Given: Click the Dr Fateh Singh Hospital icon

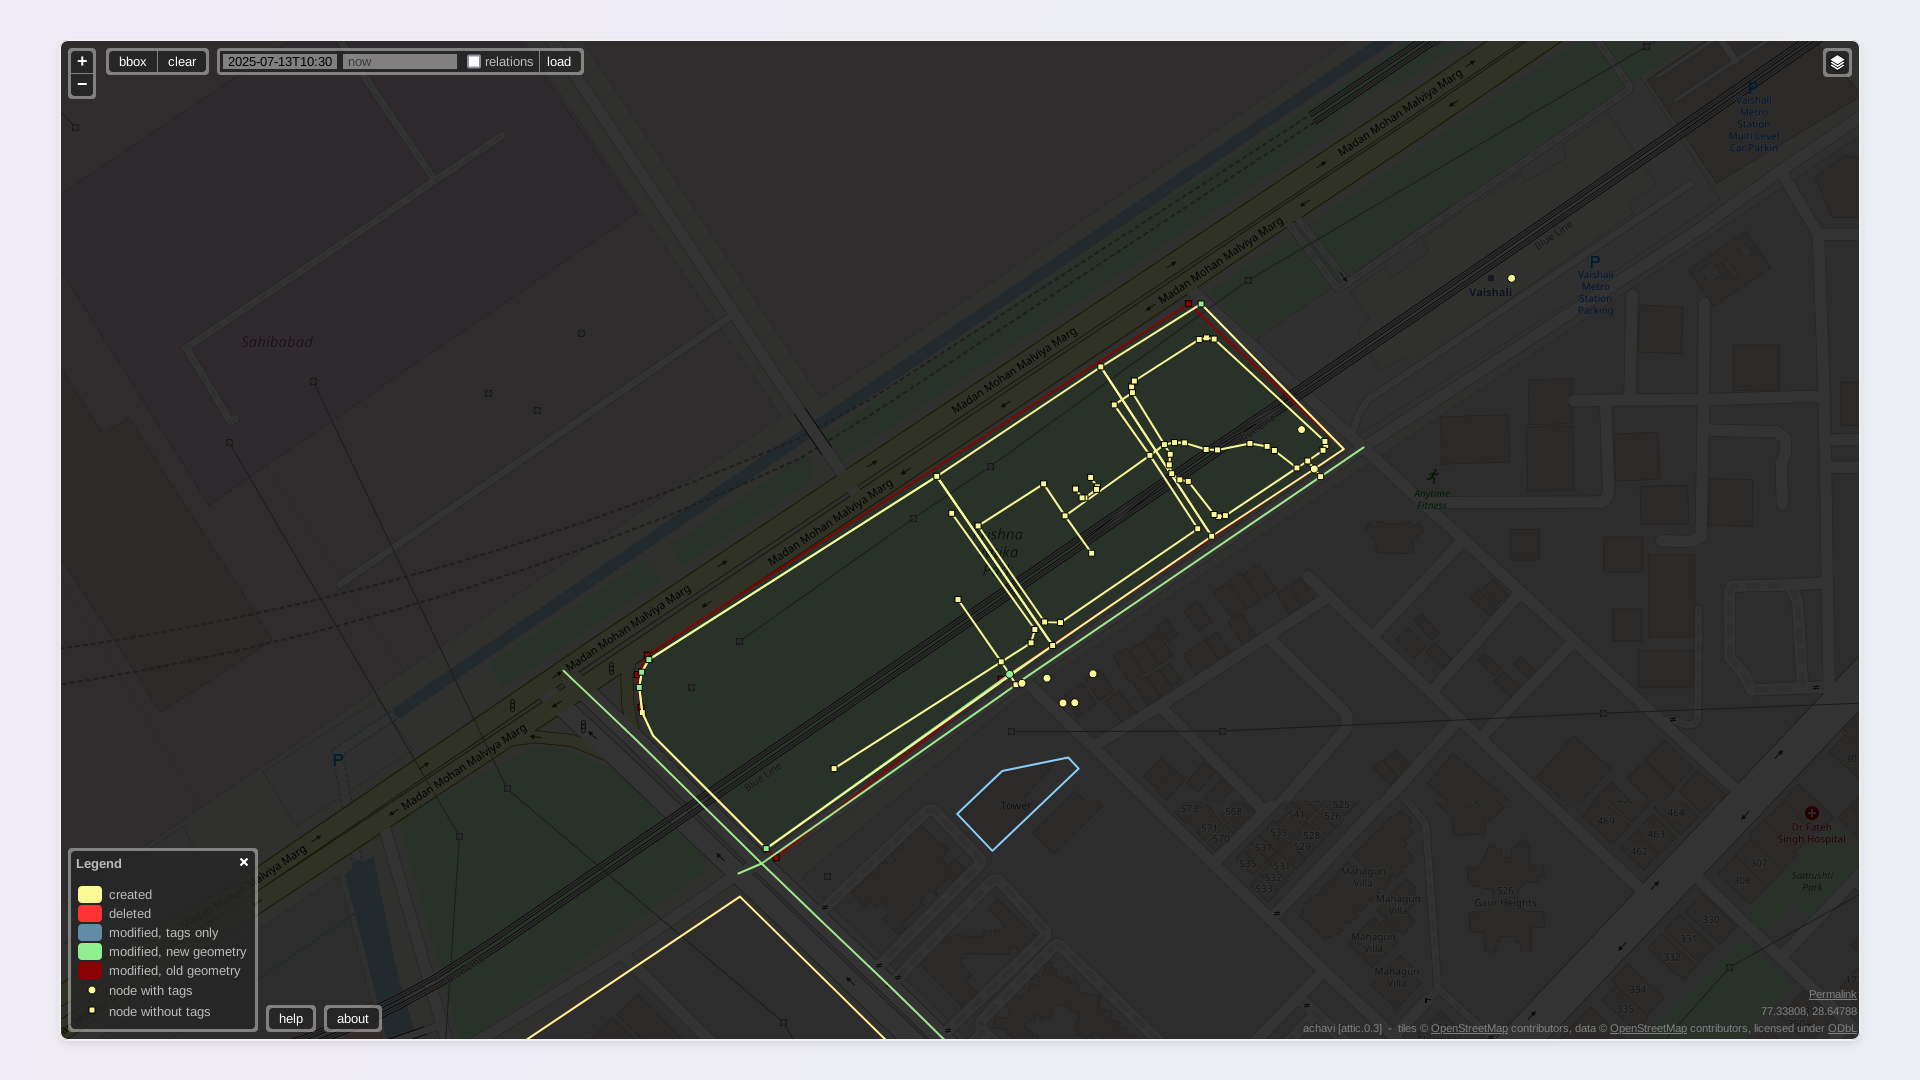Looking at the screenshot, I should (x=1811, y=813).
